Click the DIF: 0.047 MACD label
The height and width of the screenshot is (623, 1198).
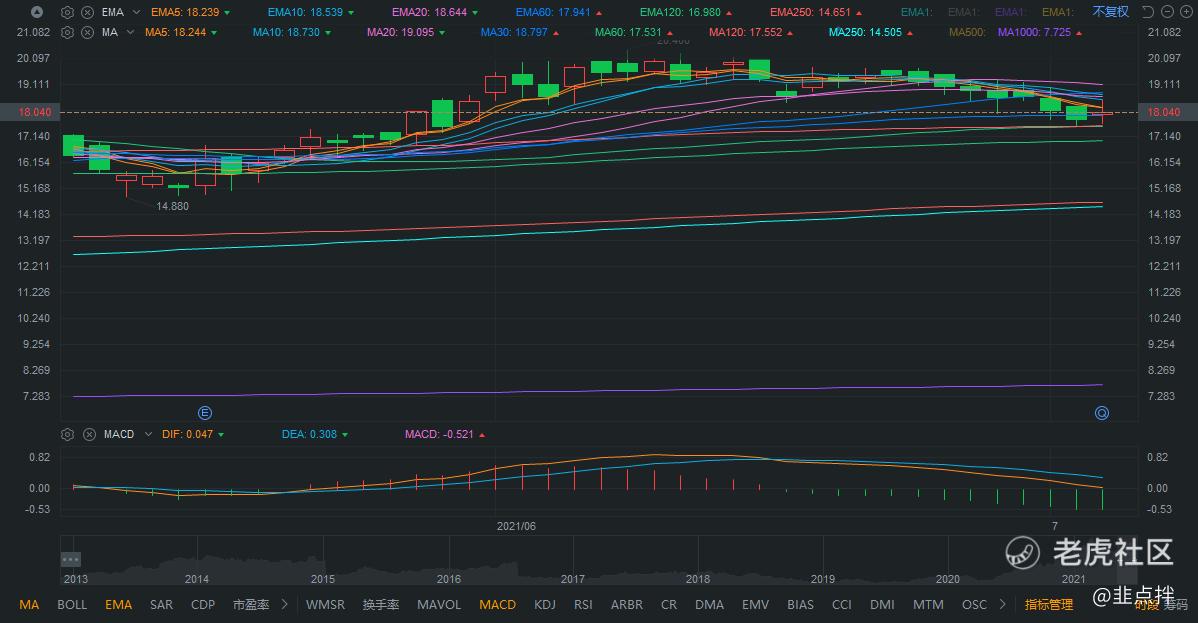pos(187,434)
